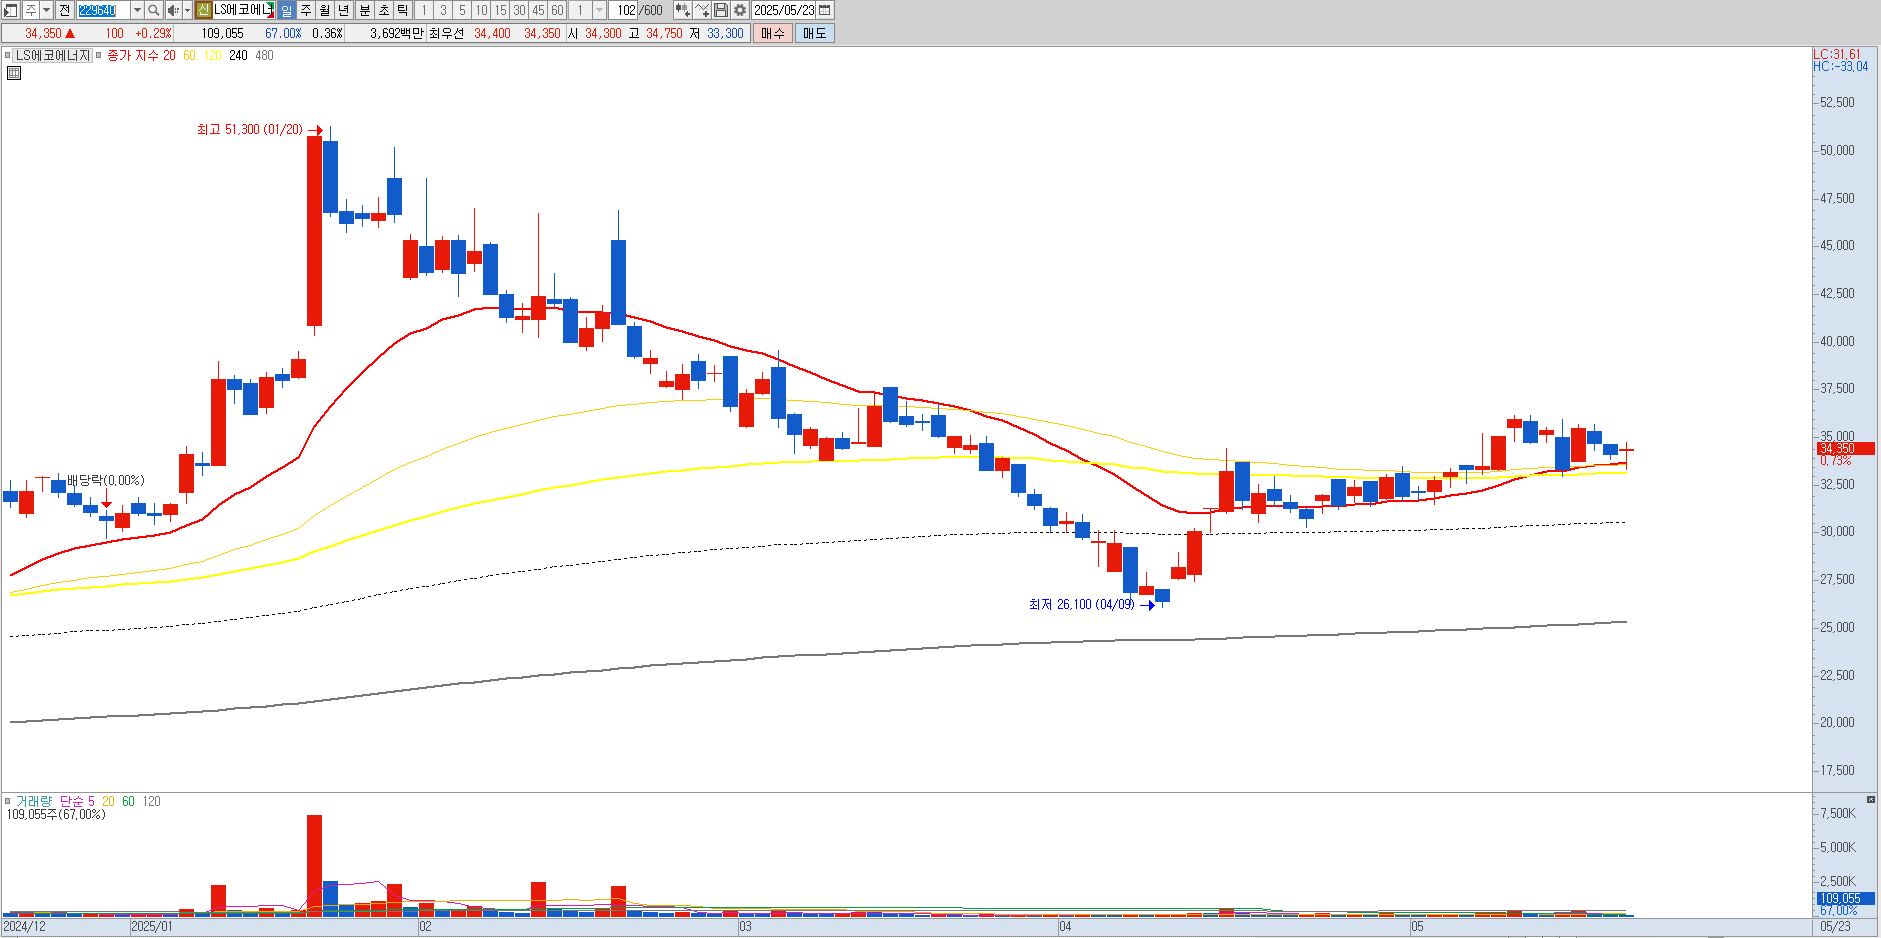Switch to tick 틱 chart period
This screenshot has width=1881, height=938.
(402, 10)
